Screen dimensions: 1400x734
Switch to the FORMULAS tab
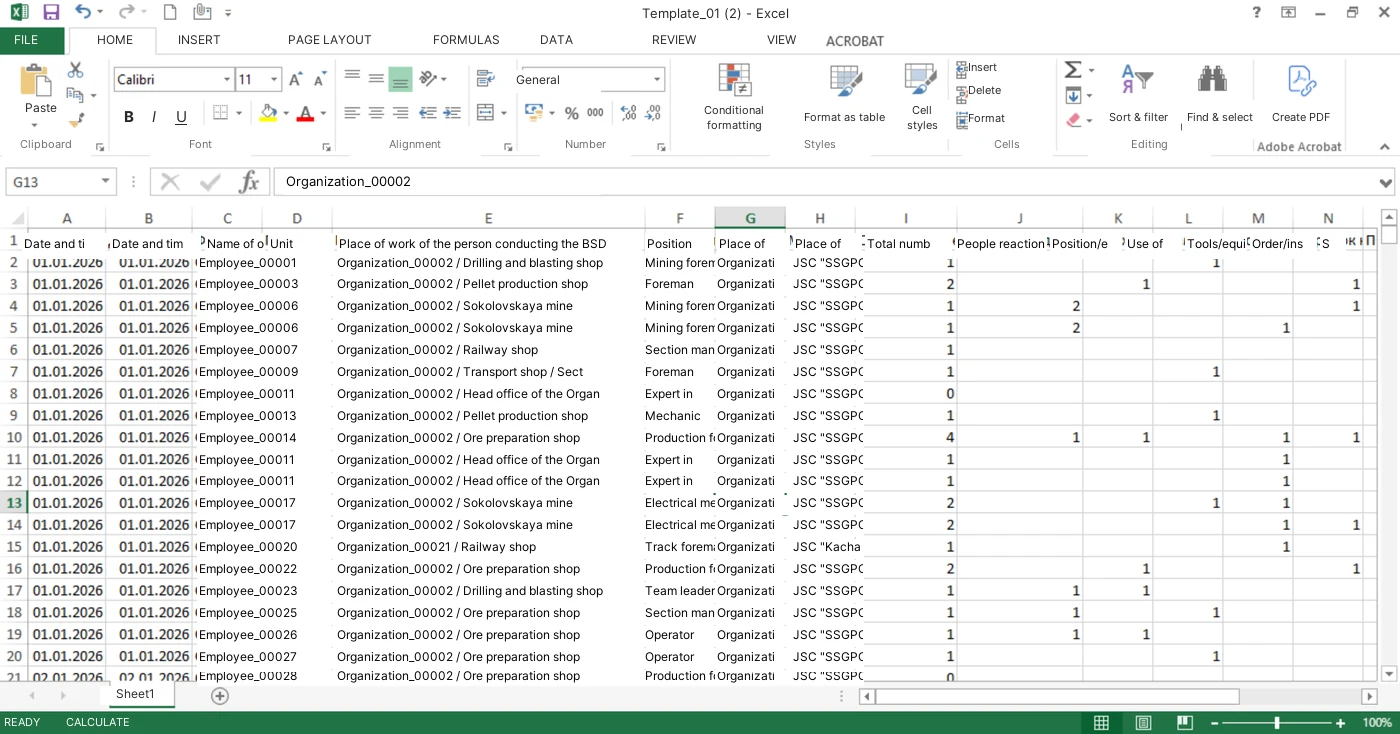(x=466, y=40)
